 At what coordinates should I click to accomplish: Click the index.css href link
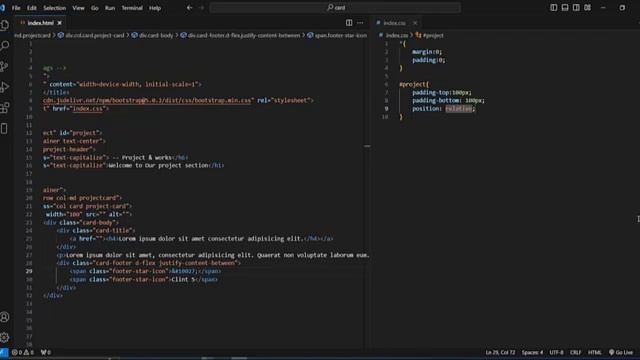88,109
